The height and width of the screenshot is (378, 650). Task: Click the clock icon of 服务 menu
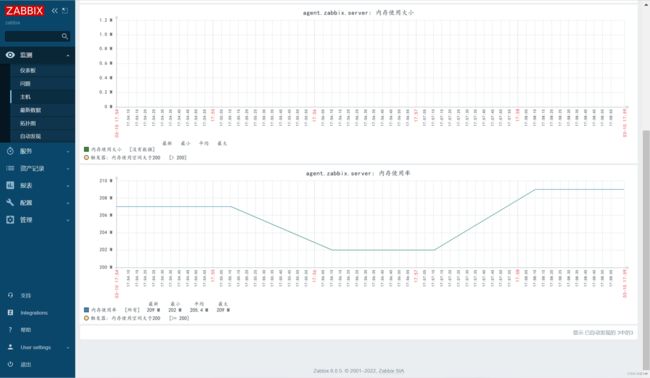(10, 151)
